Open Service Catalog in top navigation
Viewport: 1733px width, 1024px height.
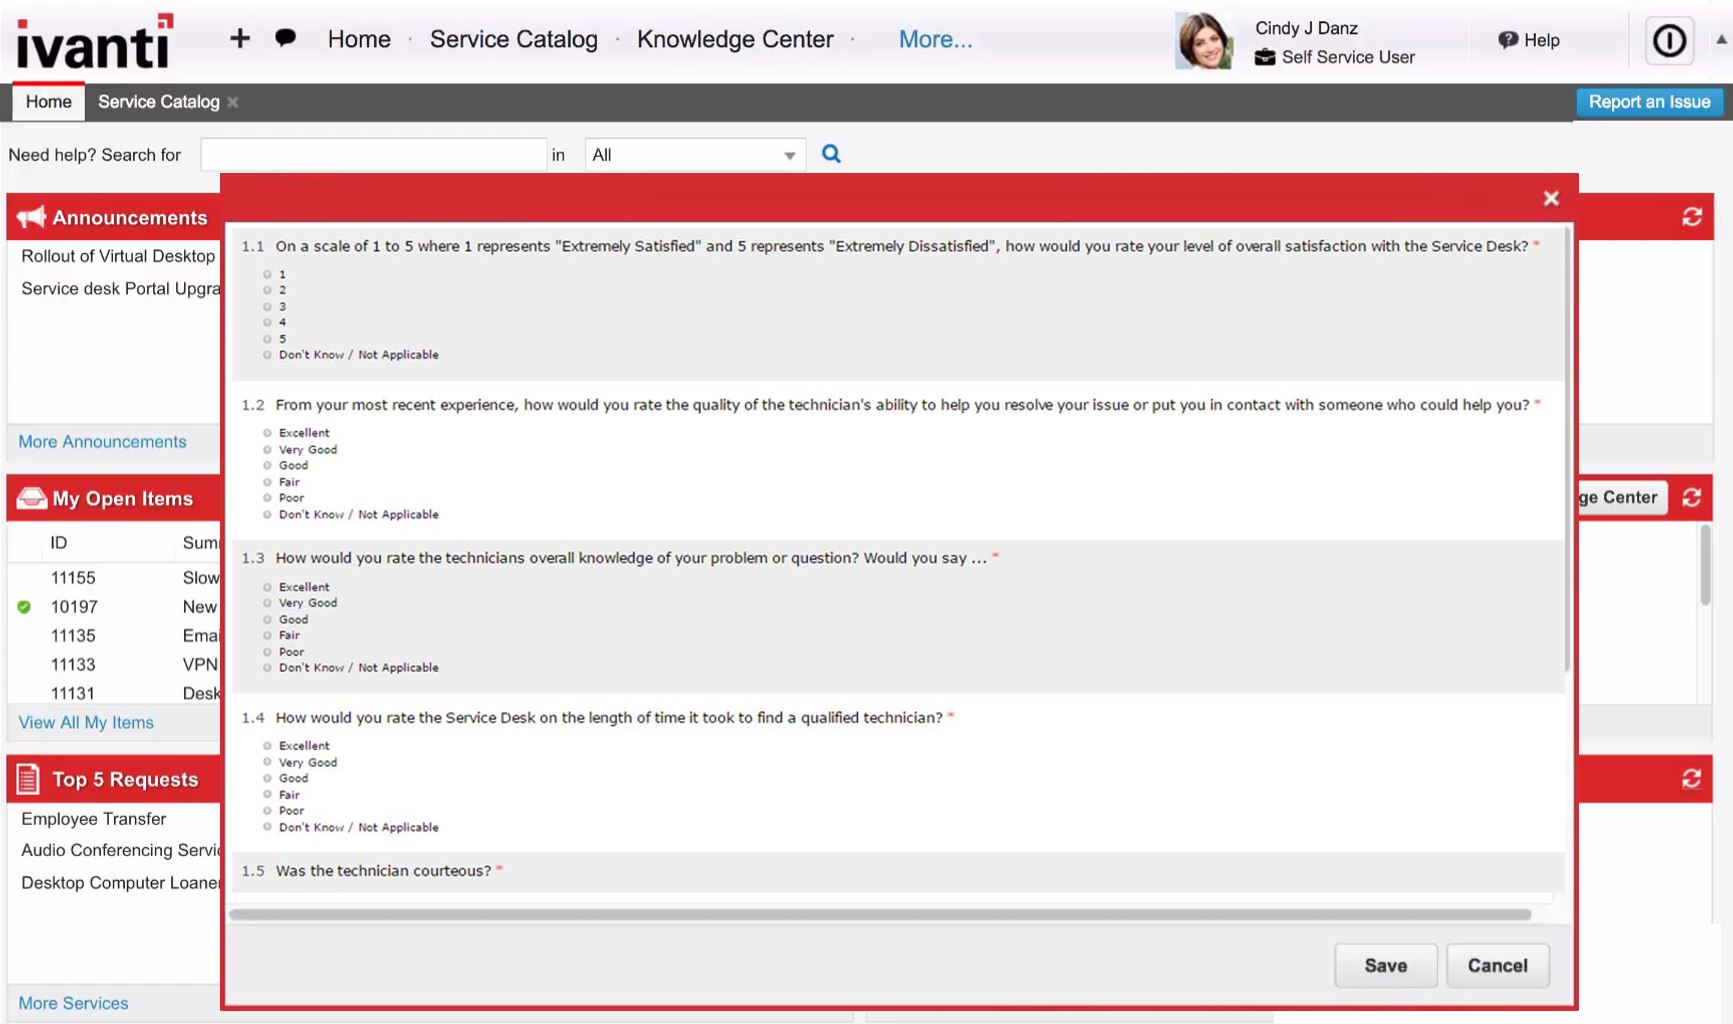pyautogui.click(x=514, y=39)
